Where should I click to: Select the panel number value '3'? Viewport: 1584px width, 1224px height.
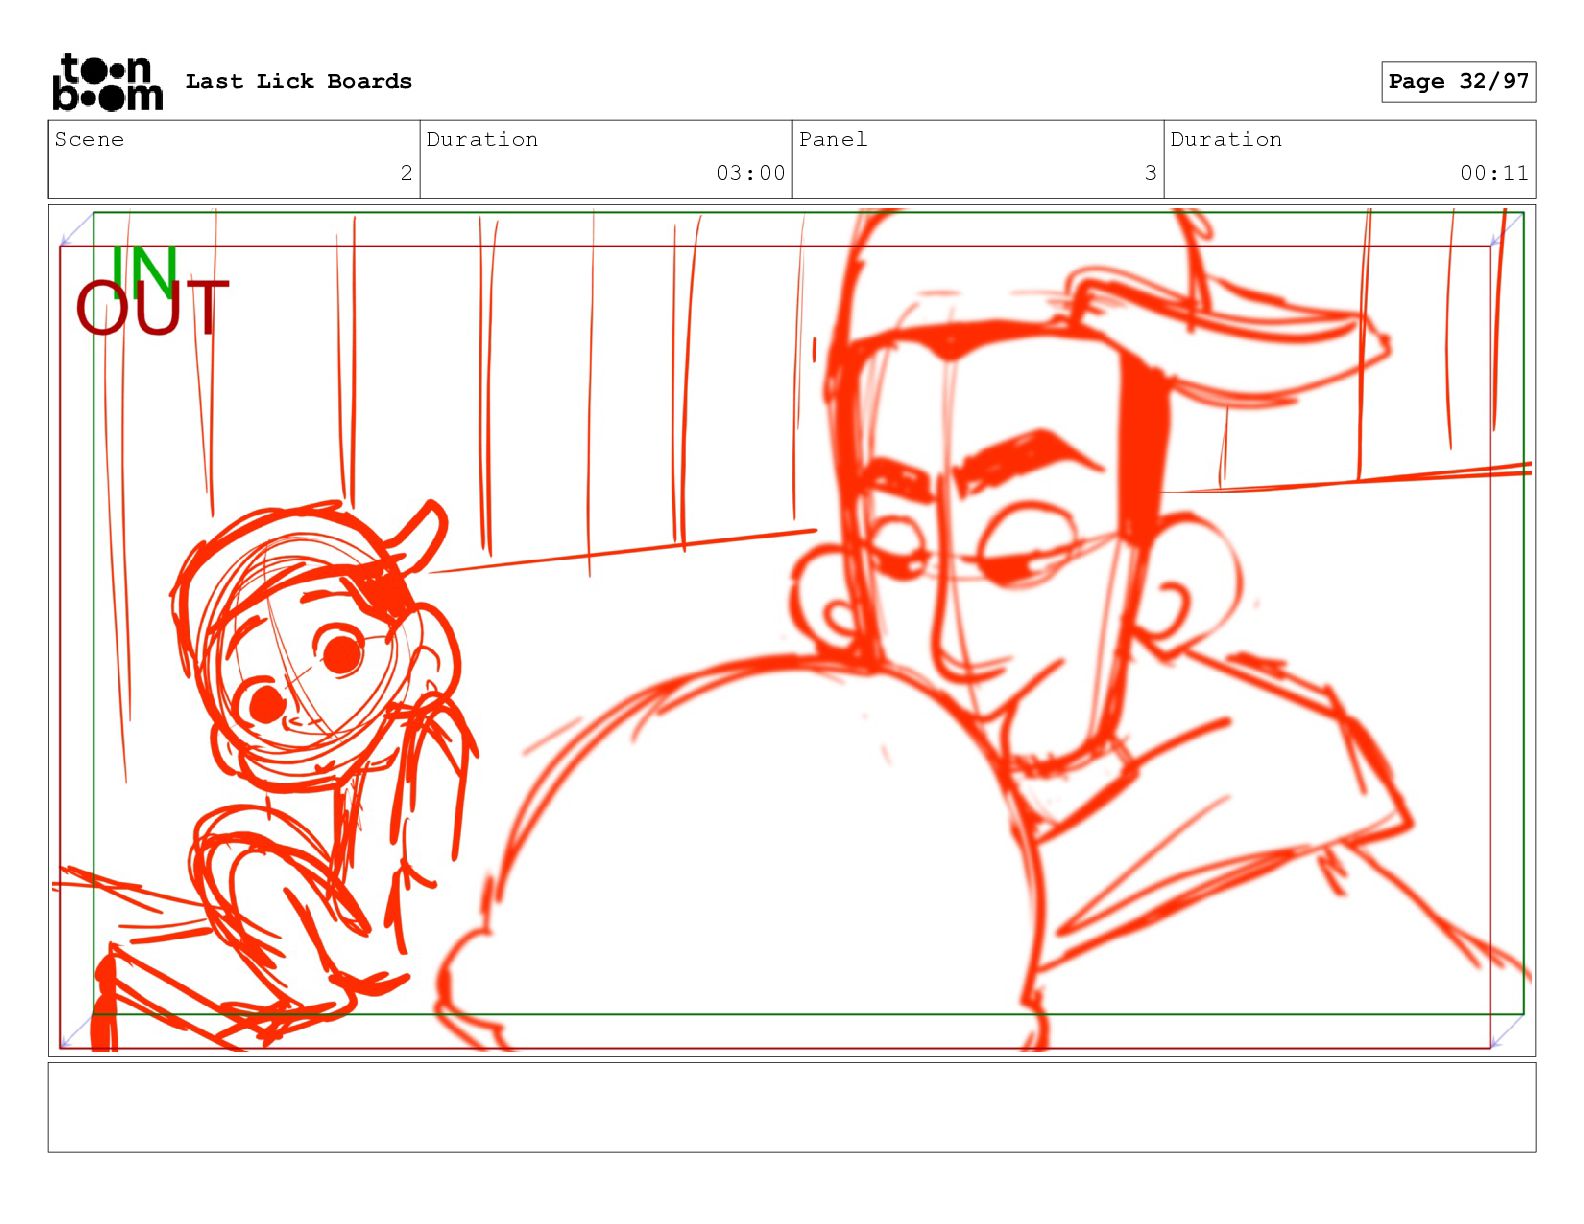point(1150,173)
